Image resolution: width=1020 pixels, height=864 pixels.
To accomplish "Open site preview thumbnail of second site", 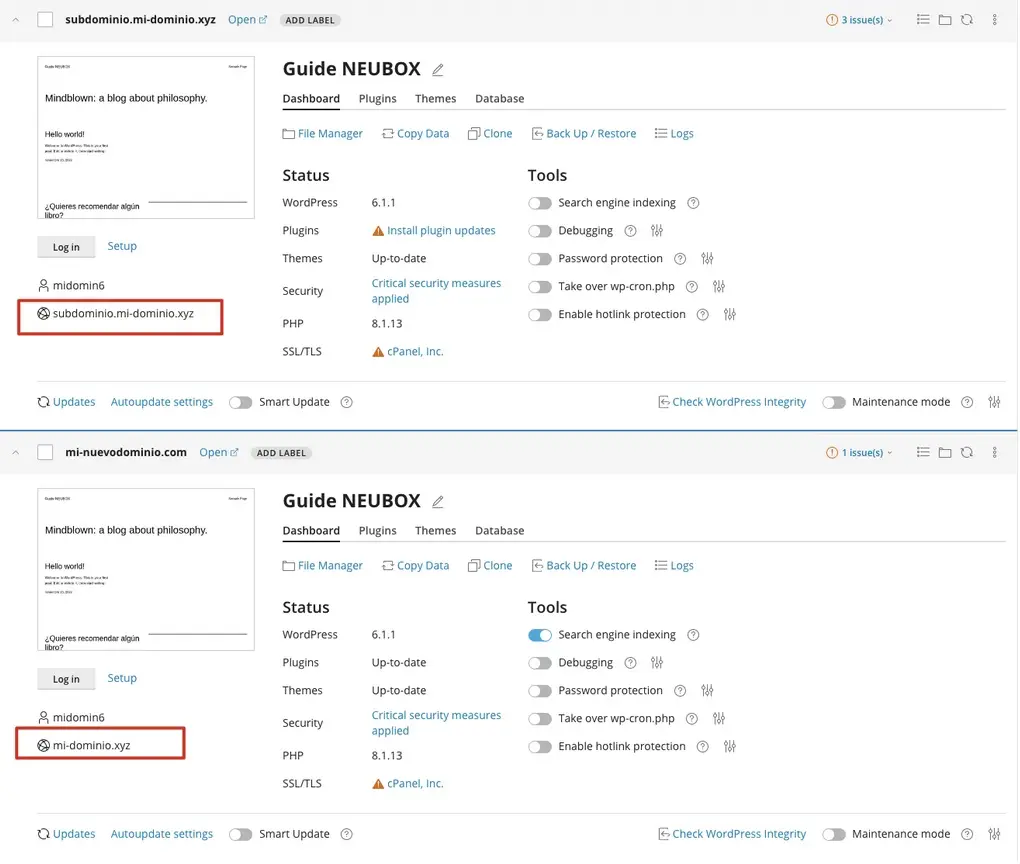I will pyautogui.click(x=146, y=569).
